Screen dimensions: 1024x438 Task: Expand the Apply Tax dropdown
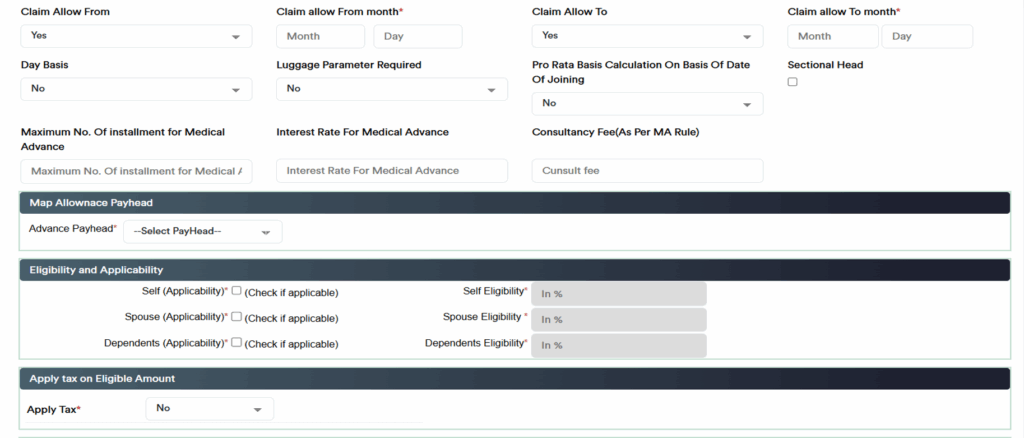point(209,409)
